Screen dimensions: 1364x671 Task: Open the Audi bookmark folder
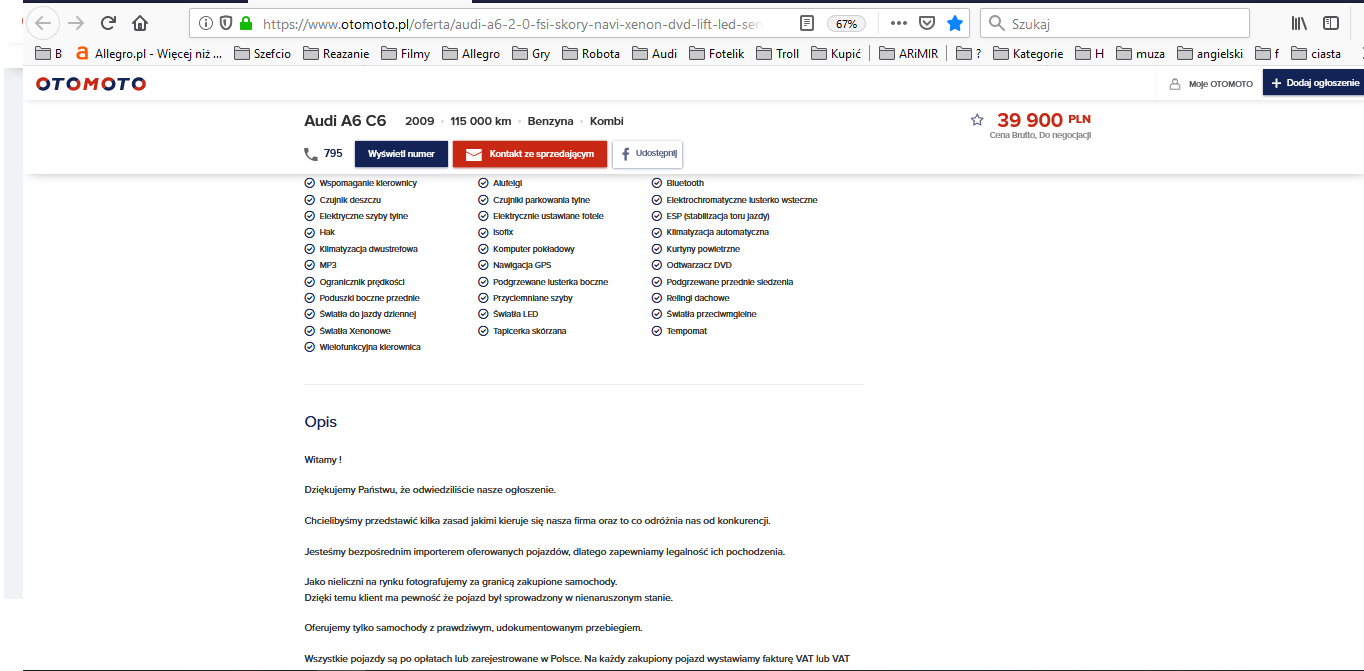(x=655, y=53)
